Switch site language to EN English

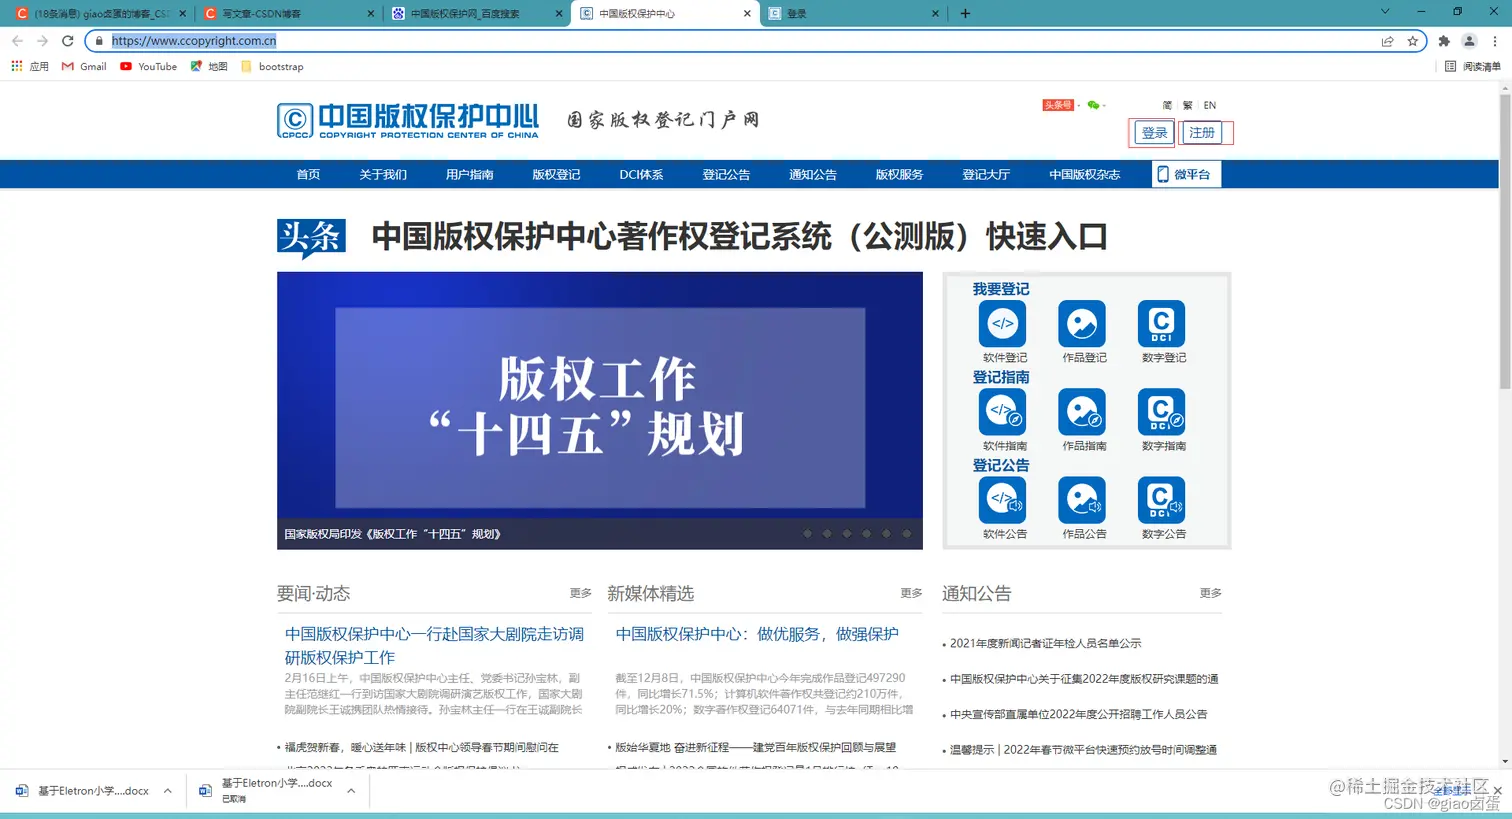1209,105
